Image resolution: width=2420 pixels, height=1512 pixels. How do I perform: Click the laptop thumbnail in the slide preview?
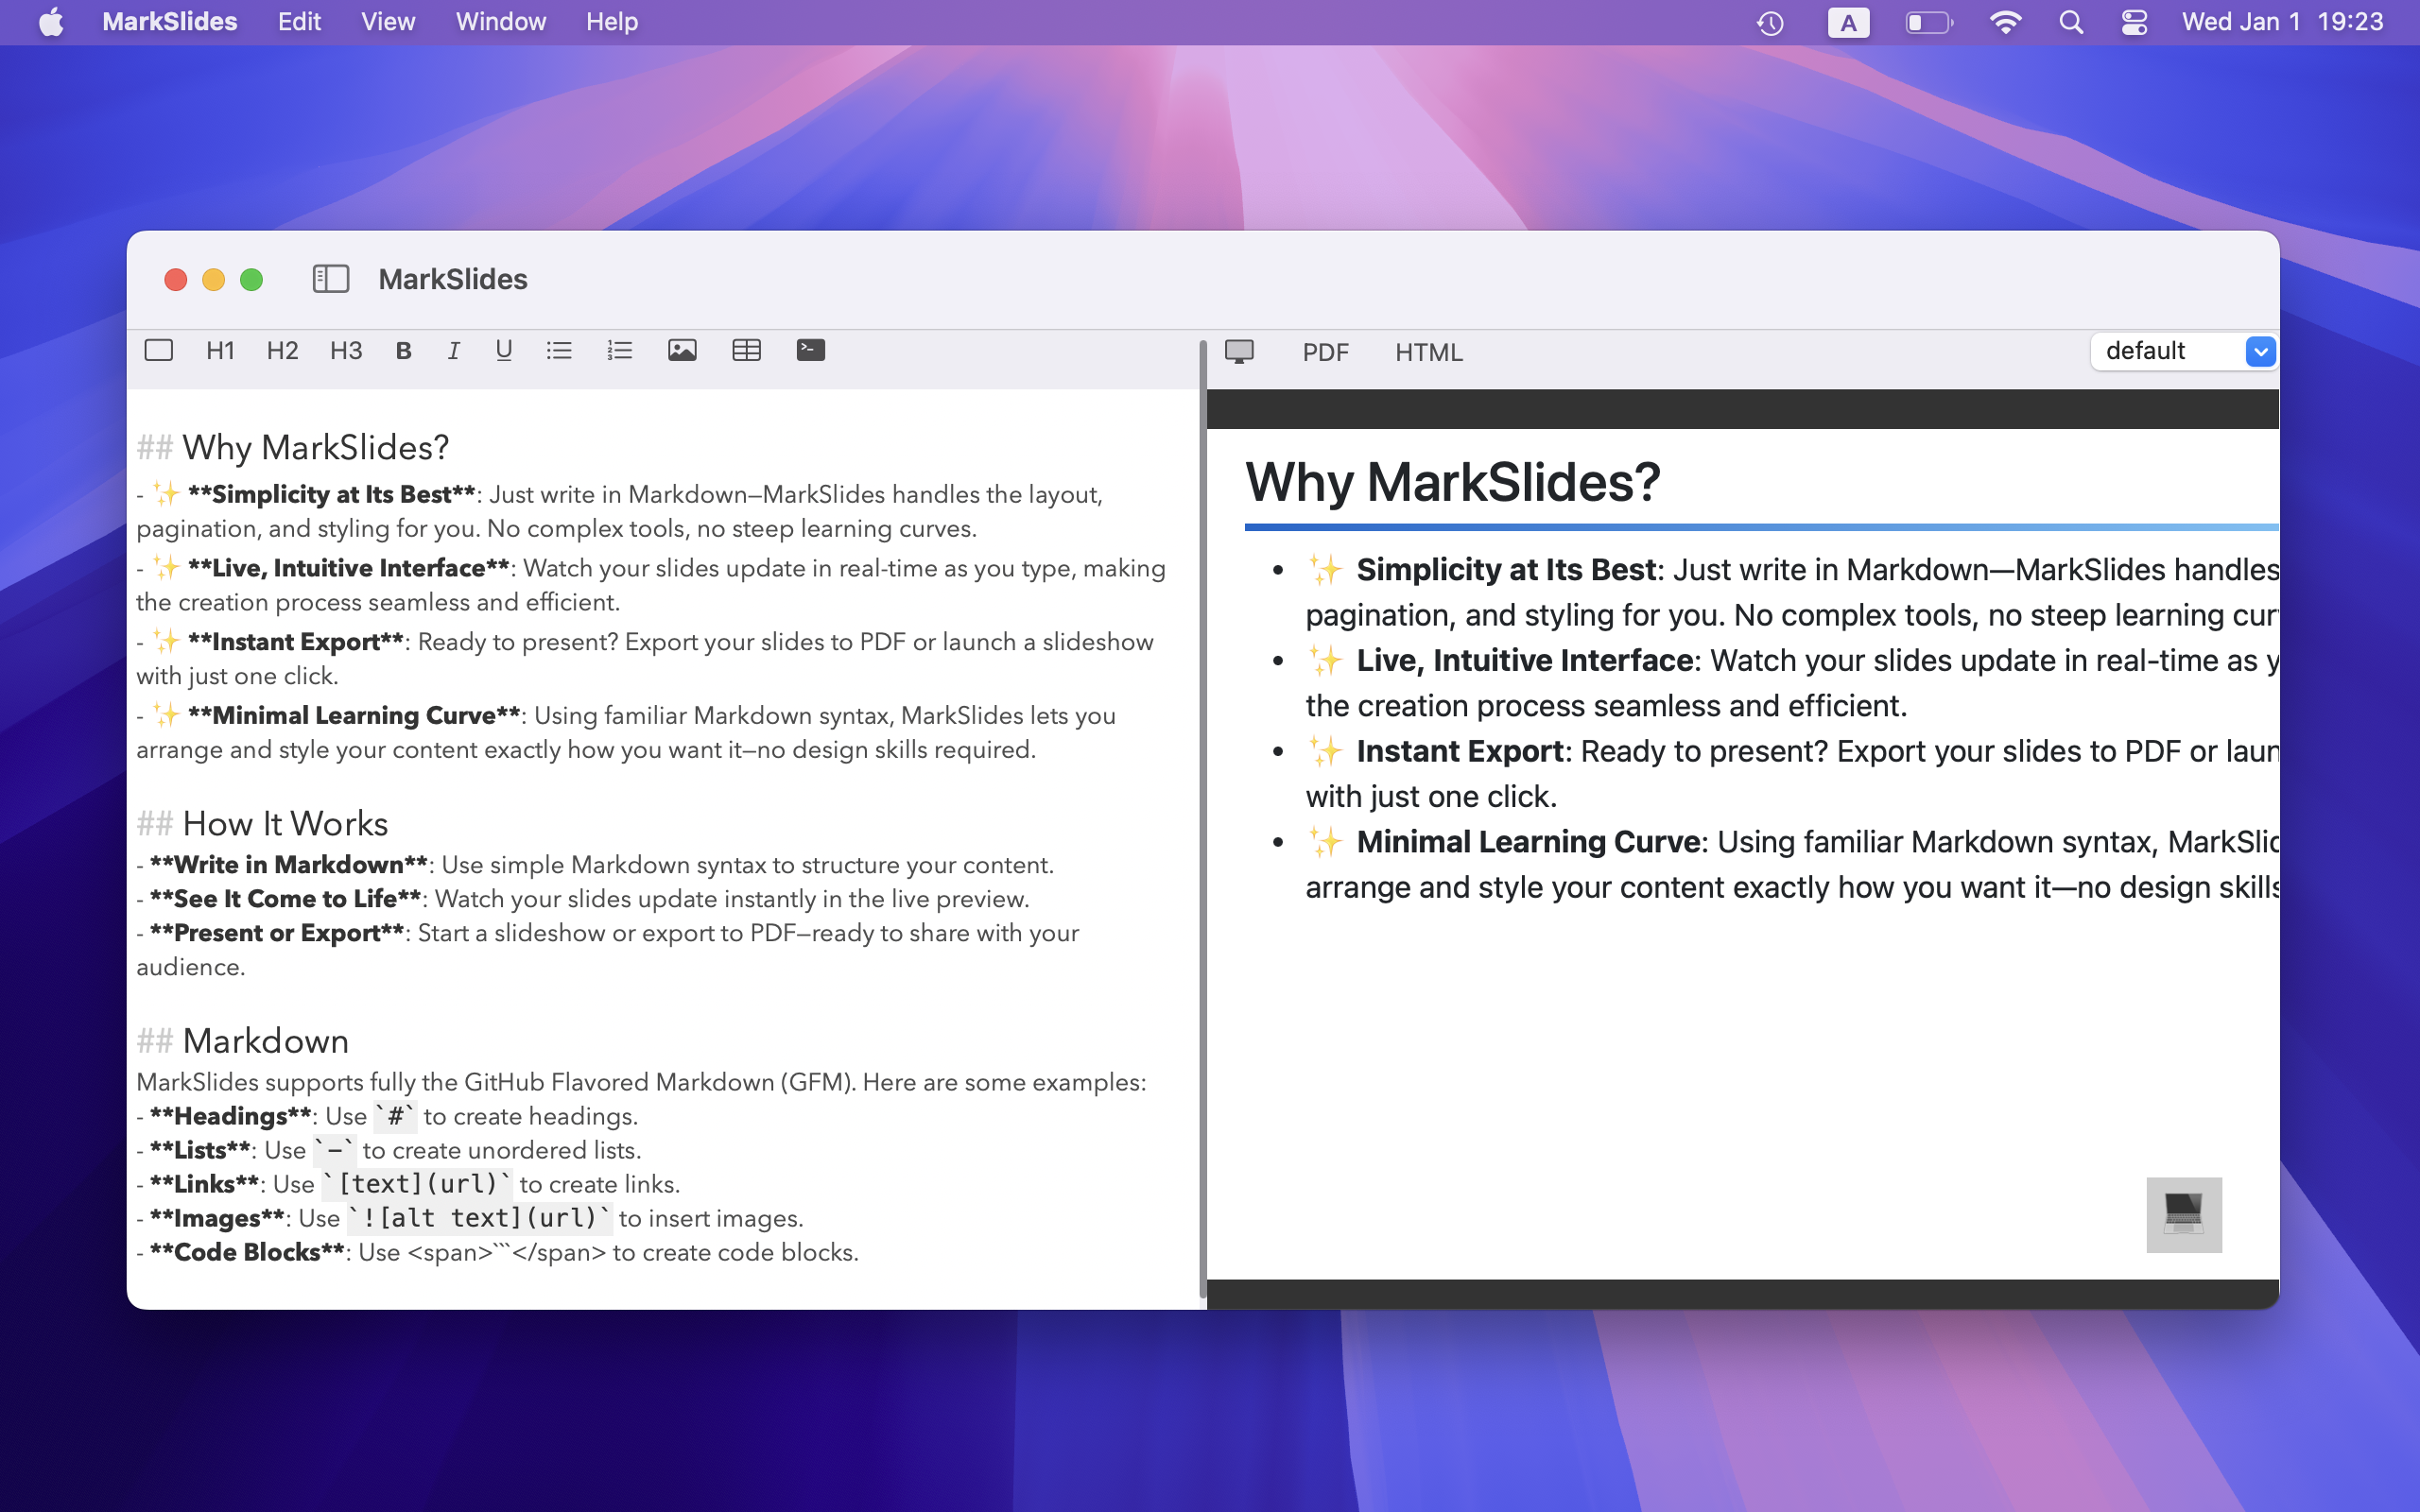tap(2184, 1213)
